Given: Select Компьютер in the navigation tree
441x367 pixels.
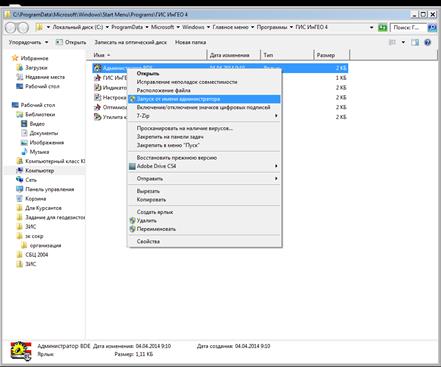Looking at the screenshot, I should click(x=40, y=170).
